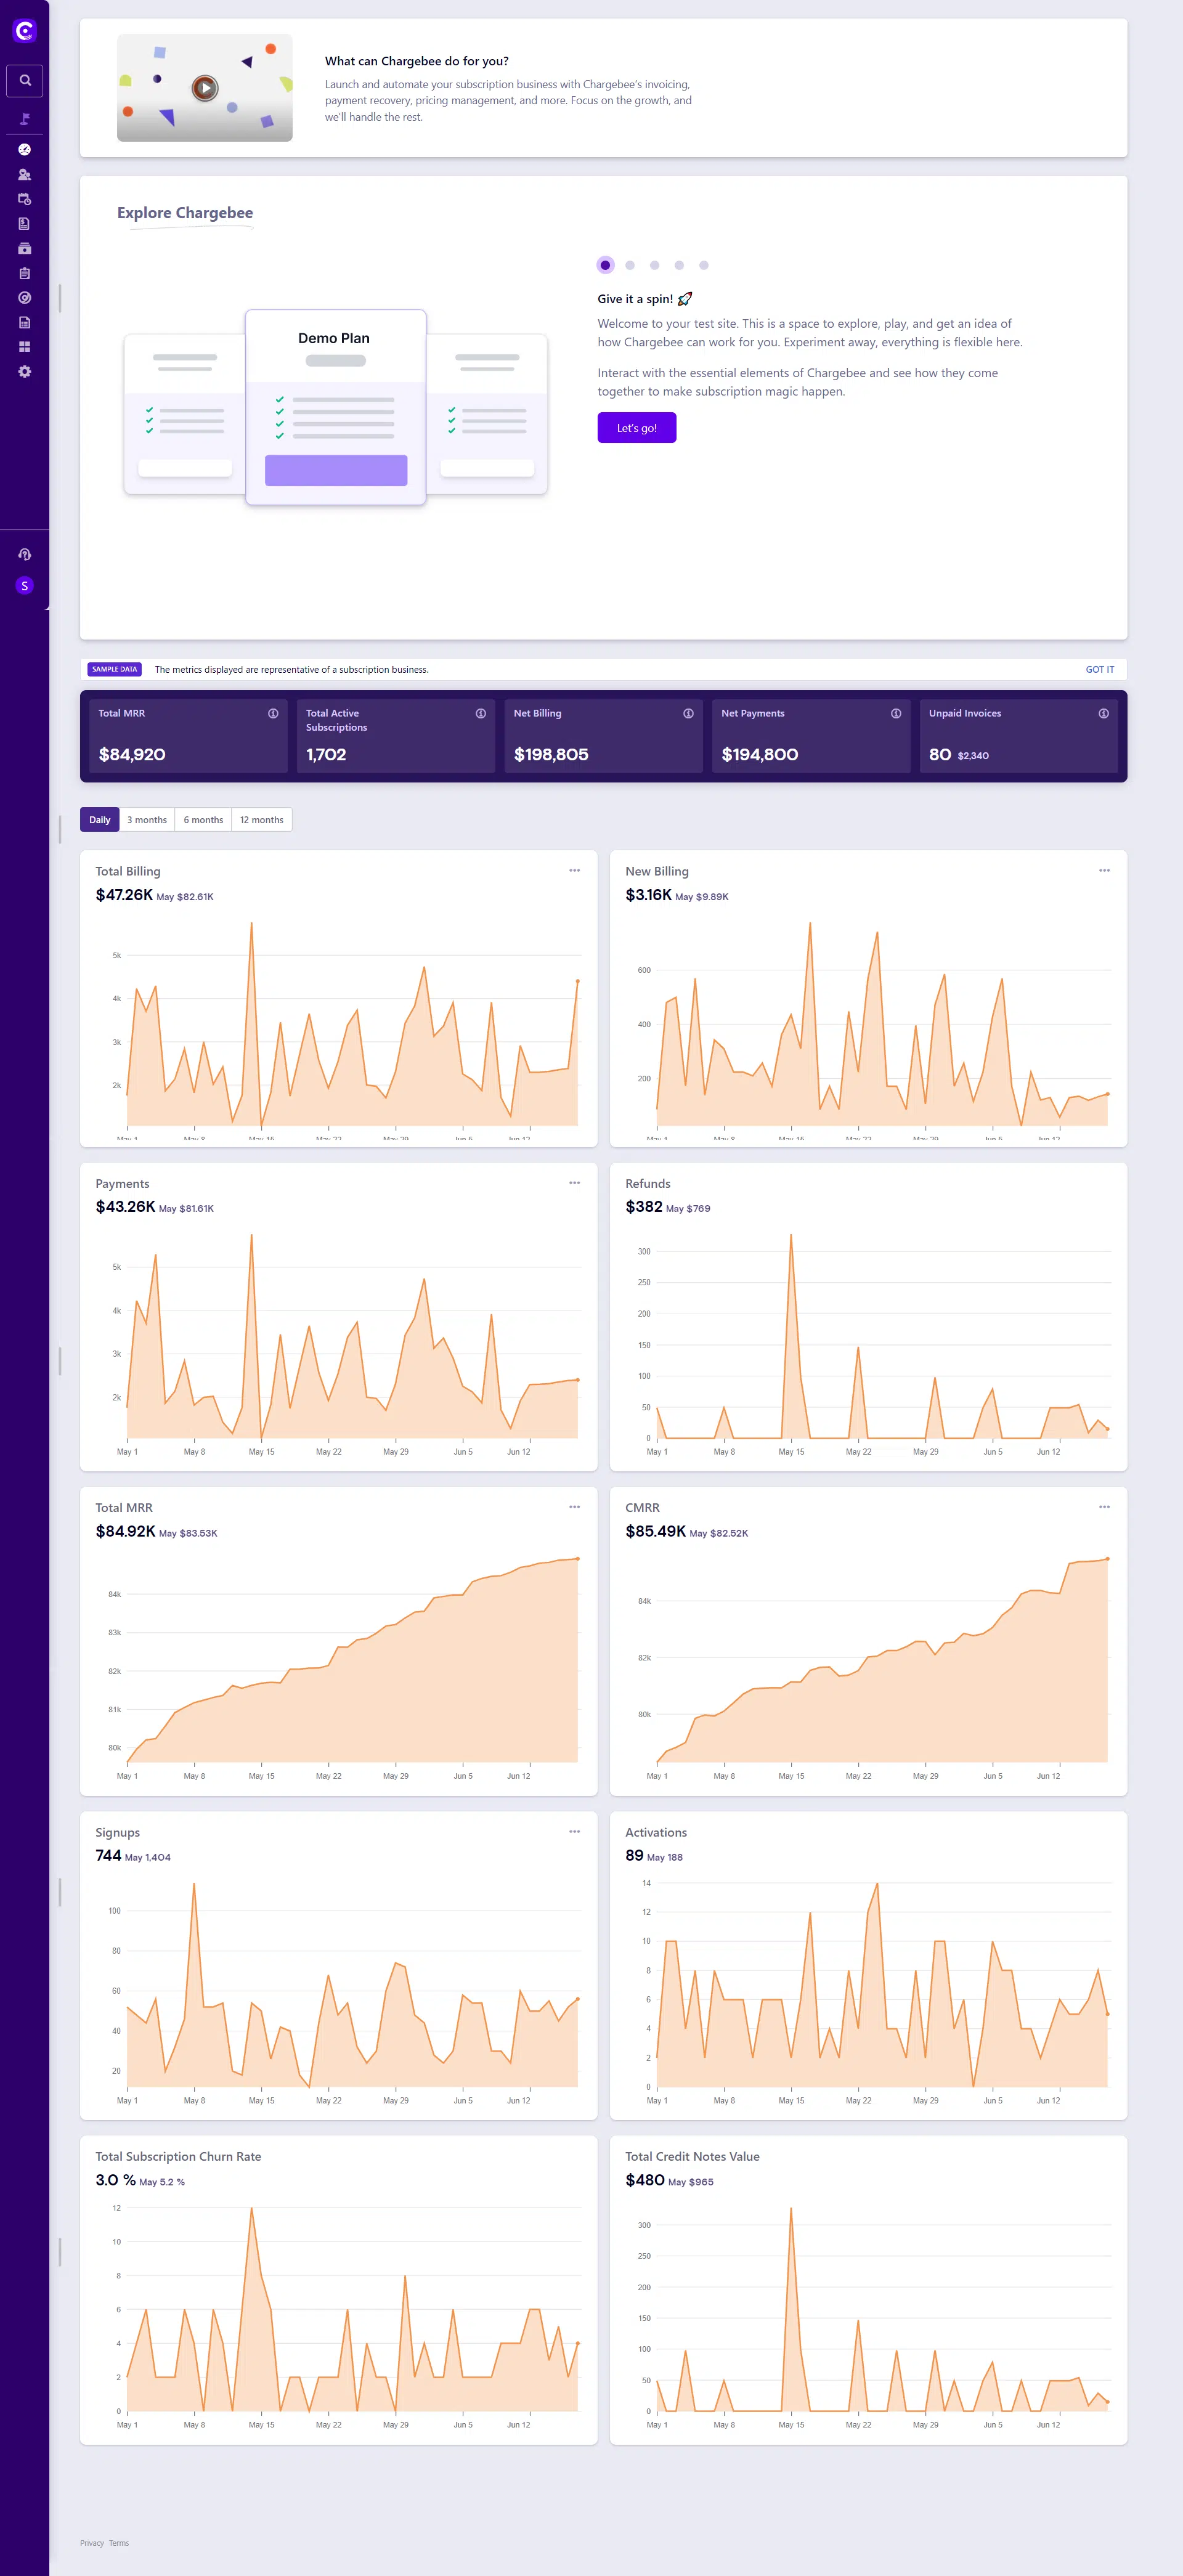Switch to the 6 months period tab
The height and width of the screenshot is (2576, 1183).
(x=203, y=819)
